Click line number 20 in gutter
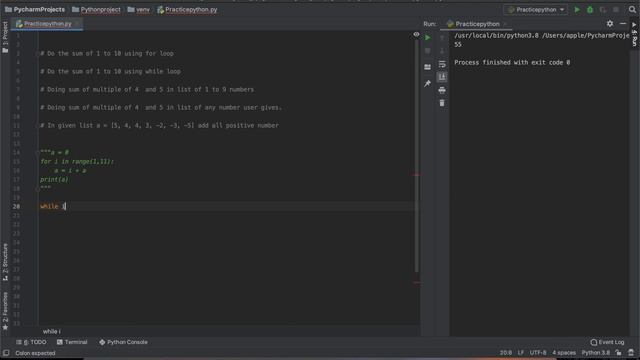Image resolution: width=640 pixels, height=360 pixels. [x=16, y=206]
